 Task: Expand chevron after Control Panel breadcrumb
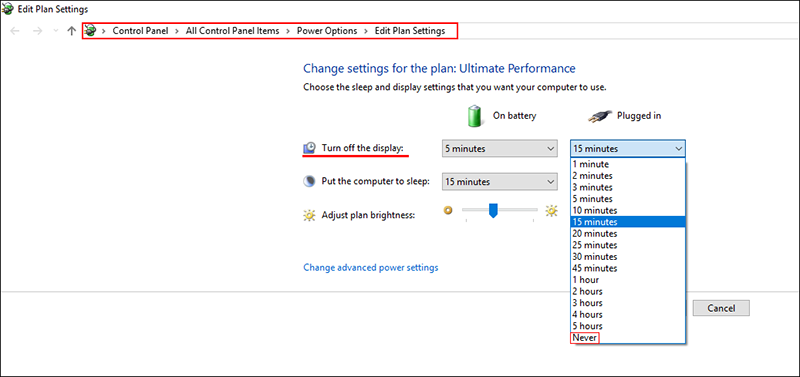[177, 31]
